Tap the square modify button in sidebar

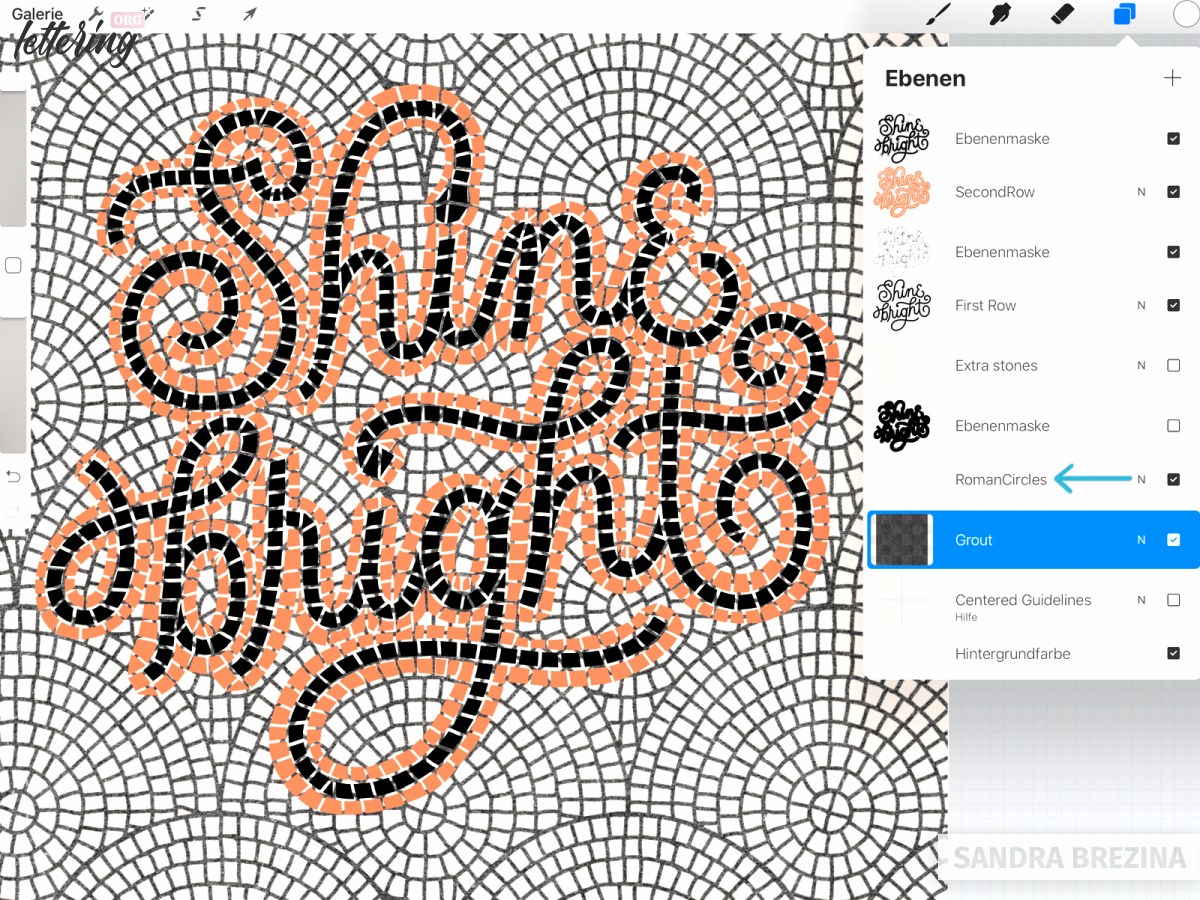pyautogui.click(x=14, y=265)
